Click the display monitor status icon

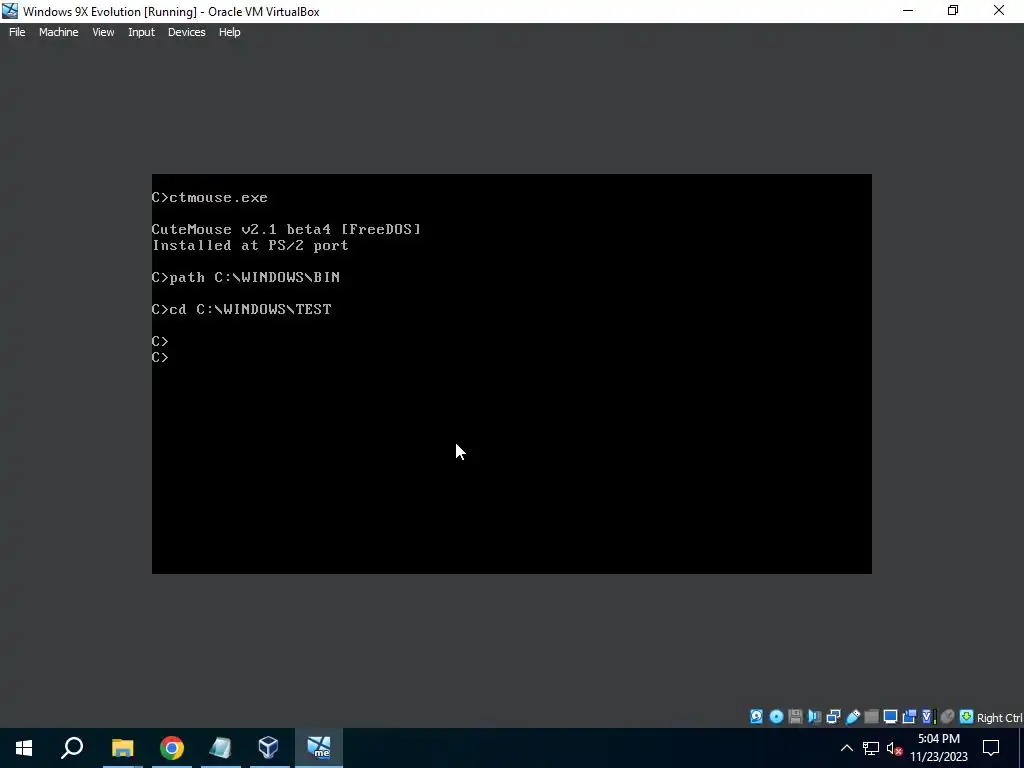click(890, 717)
